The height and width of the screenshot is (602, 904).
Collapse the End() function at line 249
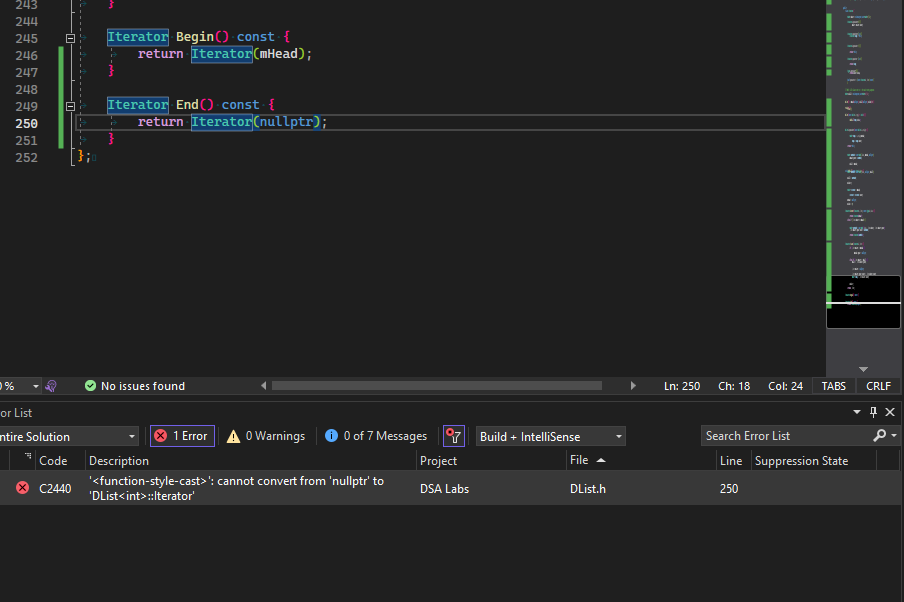click(x=69, y=105)
